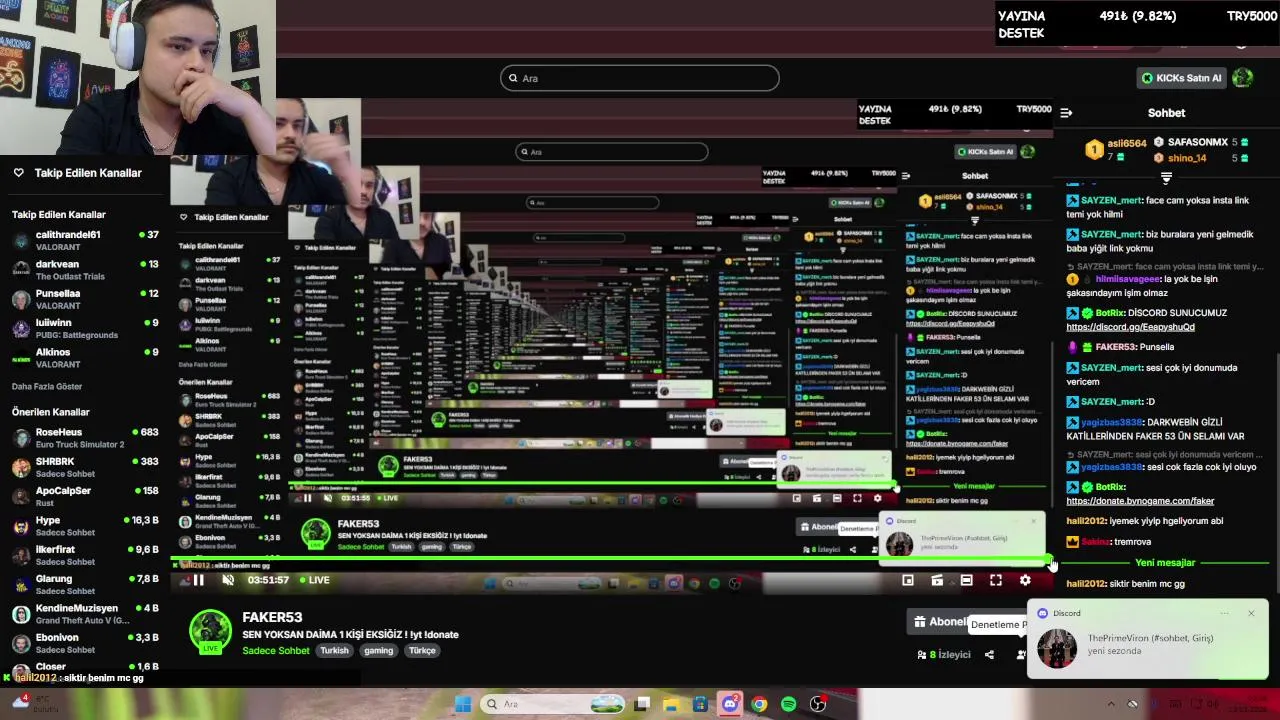Viewport: 1280px width, 720px height.
Task: Open luiiwinn channel in sidebar
Action: point(85,328)
